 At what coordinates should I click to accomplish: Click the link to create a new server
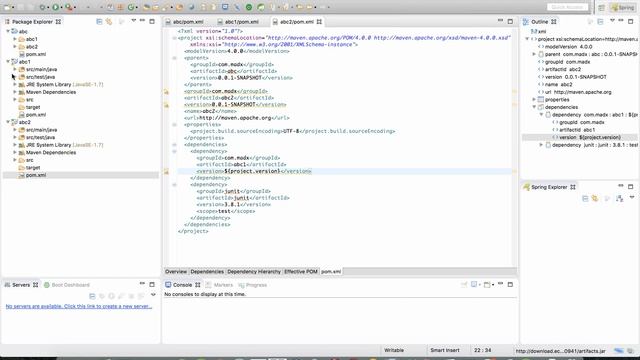[x=79, y=306]
